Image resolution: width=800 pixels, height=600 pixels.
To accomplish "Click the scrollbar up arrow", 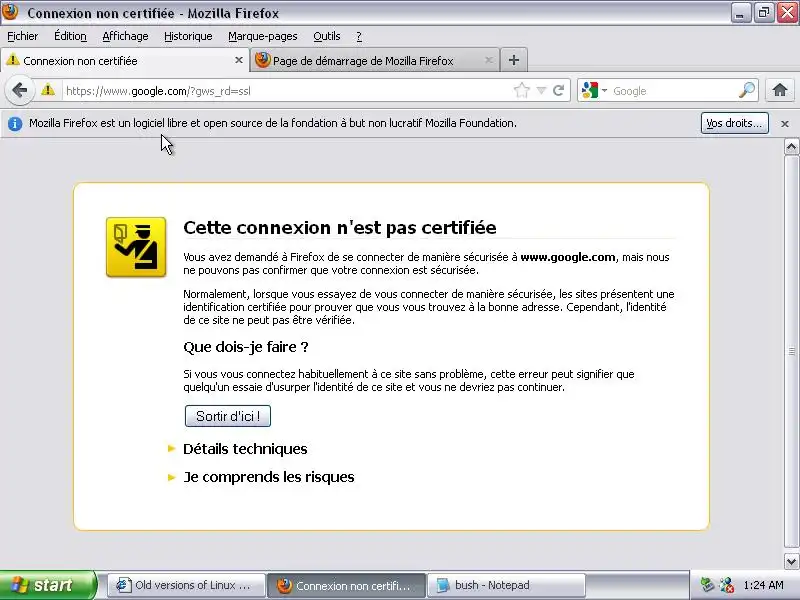I will pyautogui.click(x=791, y=147).
